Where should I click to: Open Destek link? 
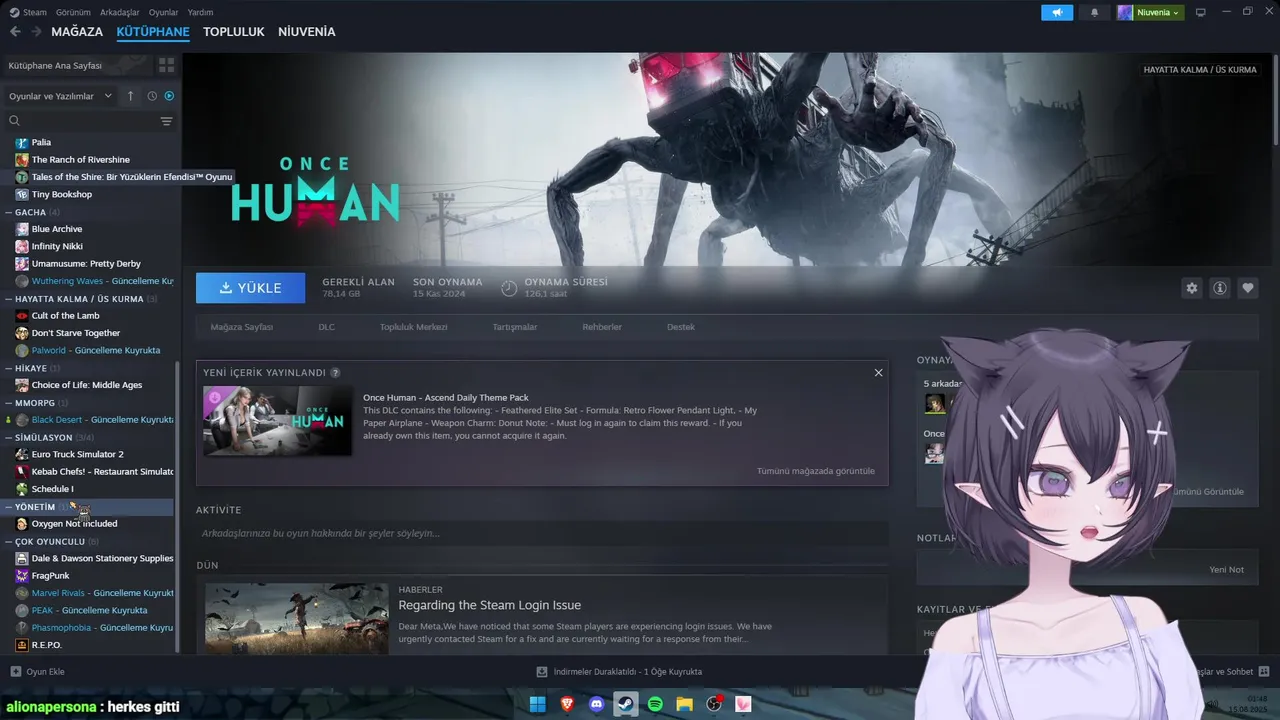[681, 327]
